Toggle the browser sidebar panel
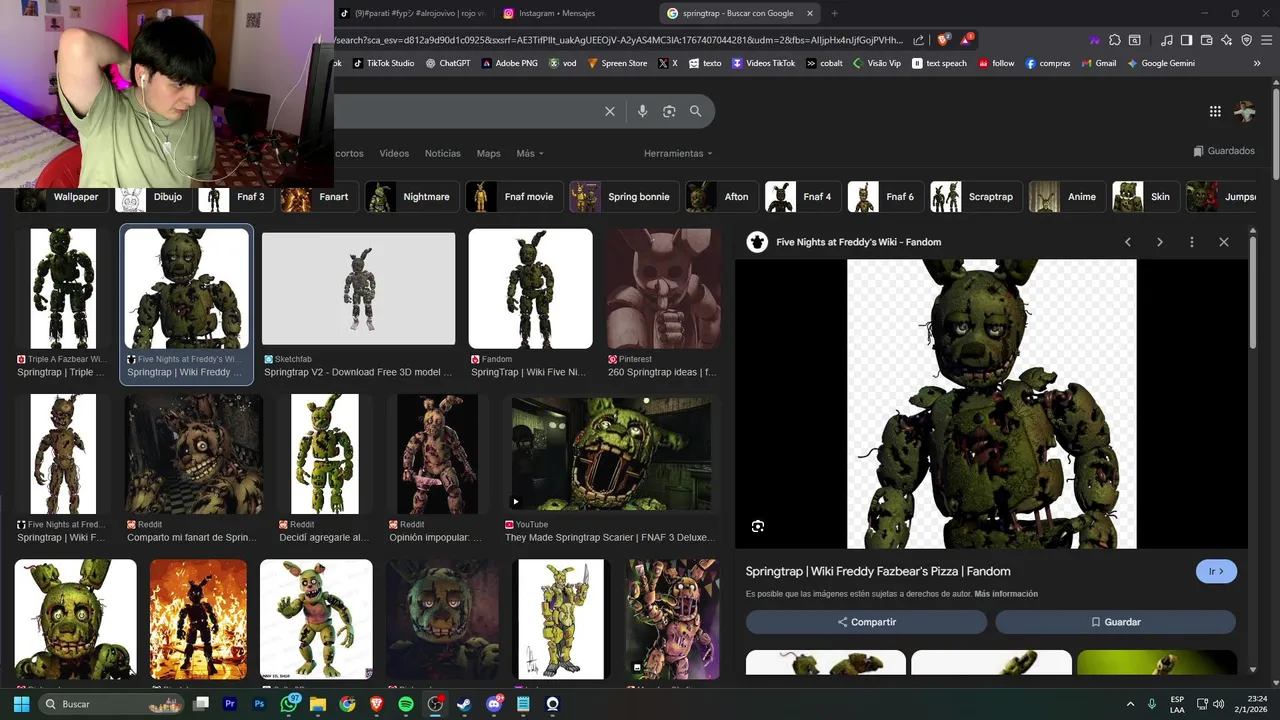The image size is (1280, 720). click(x=1186, y=40)
